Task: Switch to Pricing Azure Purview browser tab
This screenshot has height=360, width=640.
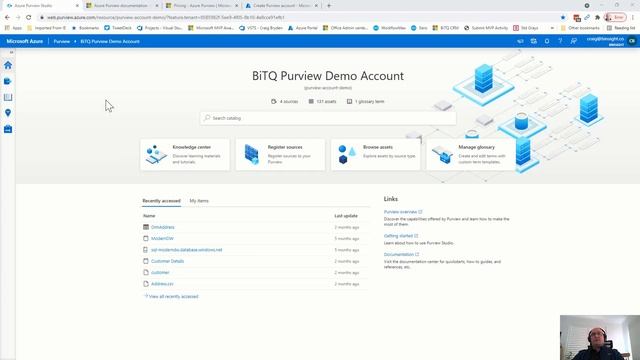Action: click(202, 6)
